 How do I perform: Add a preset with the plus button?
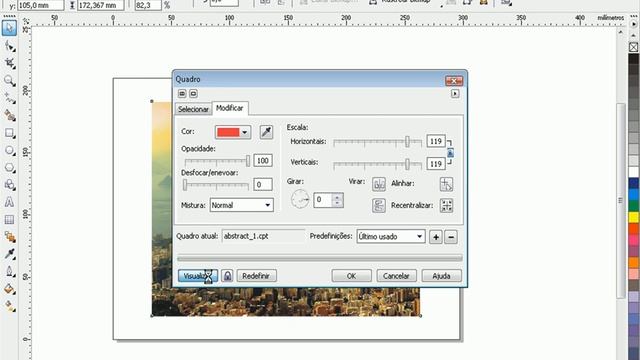436,237
